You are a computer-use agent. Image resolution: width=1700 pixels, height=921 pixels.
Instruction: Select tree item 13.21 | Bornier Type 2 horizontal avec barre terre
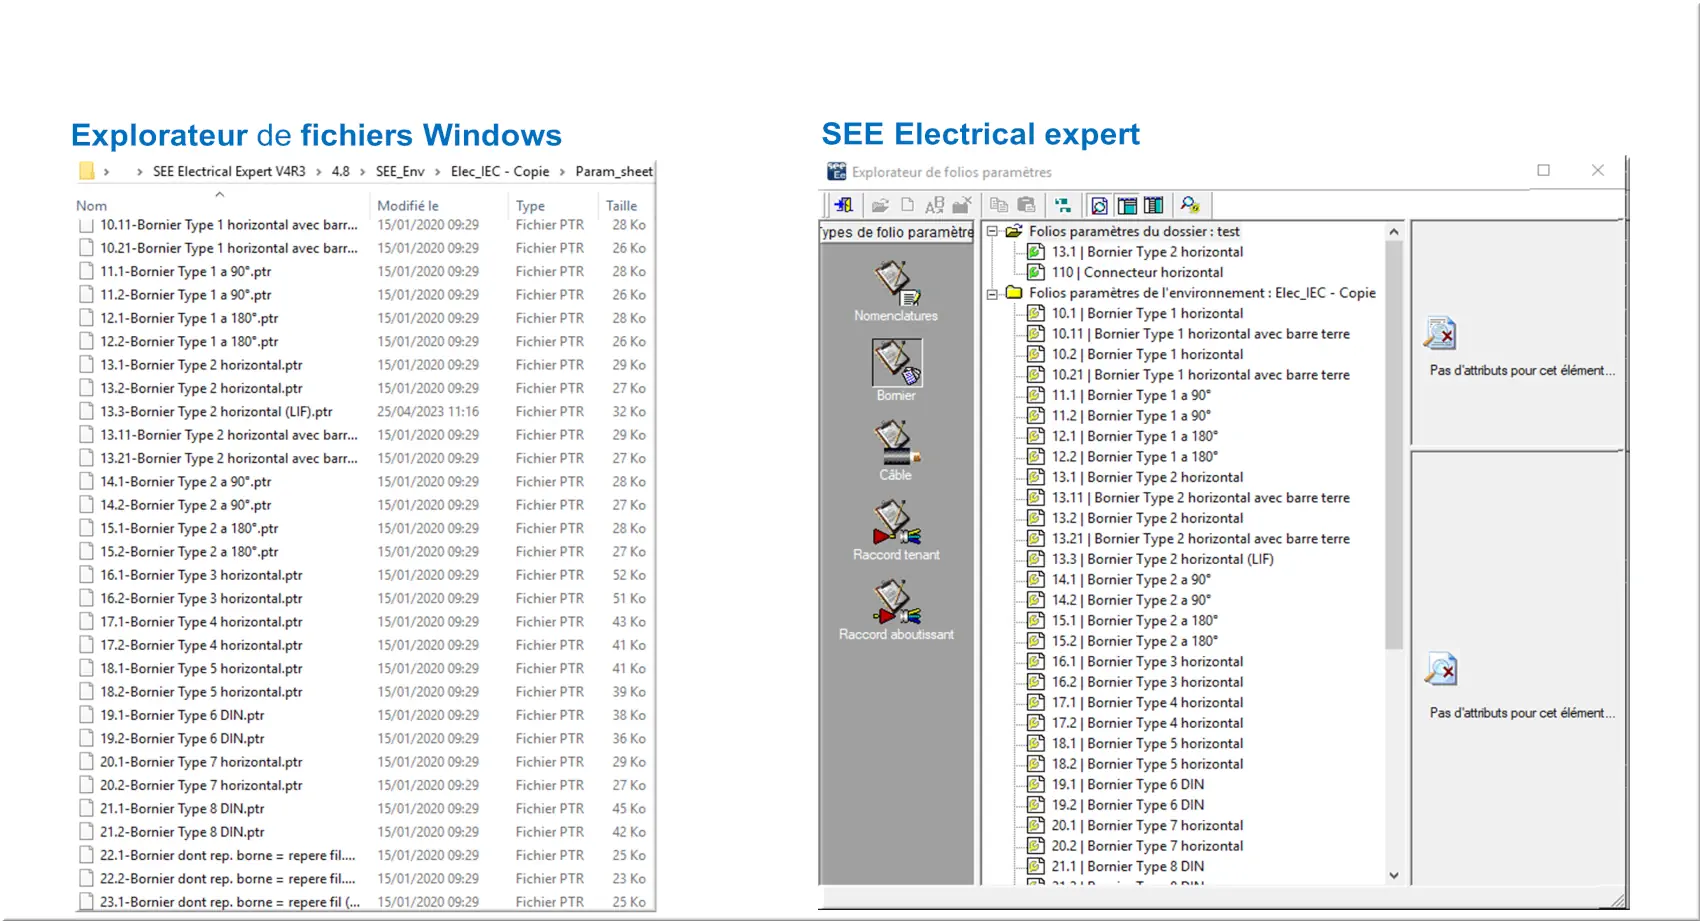[1200, 539]
